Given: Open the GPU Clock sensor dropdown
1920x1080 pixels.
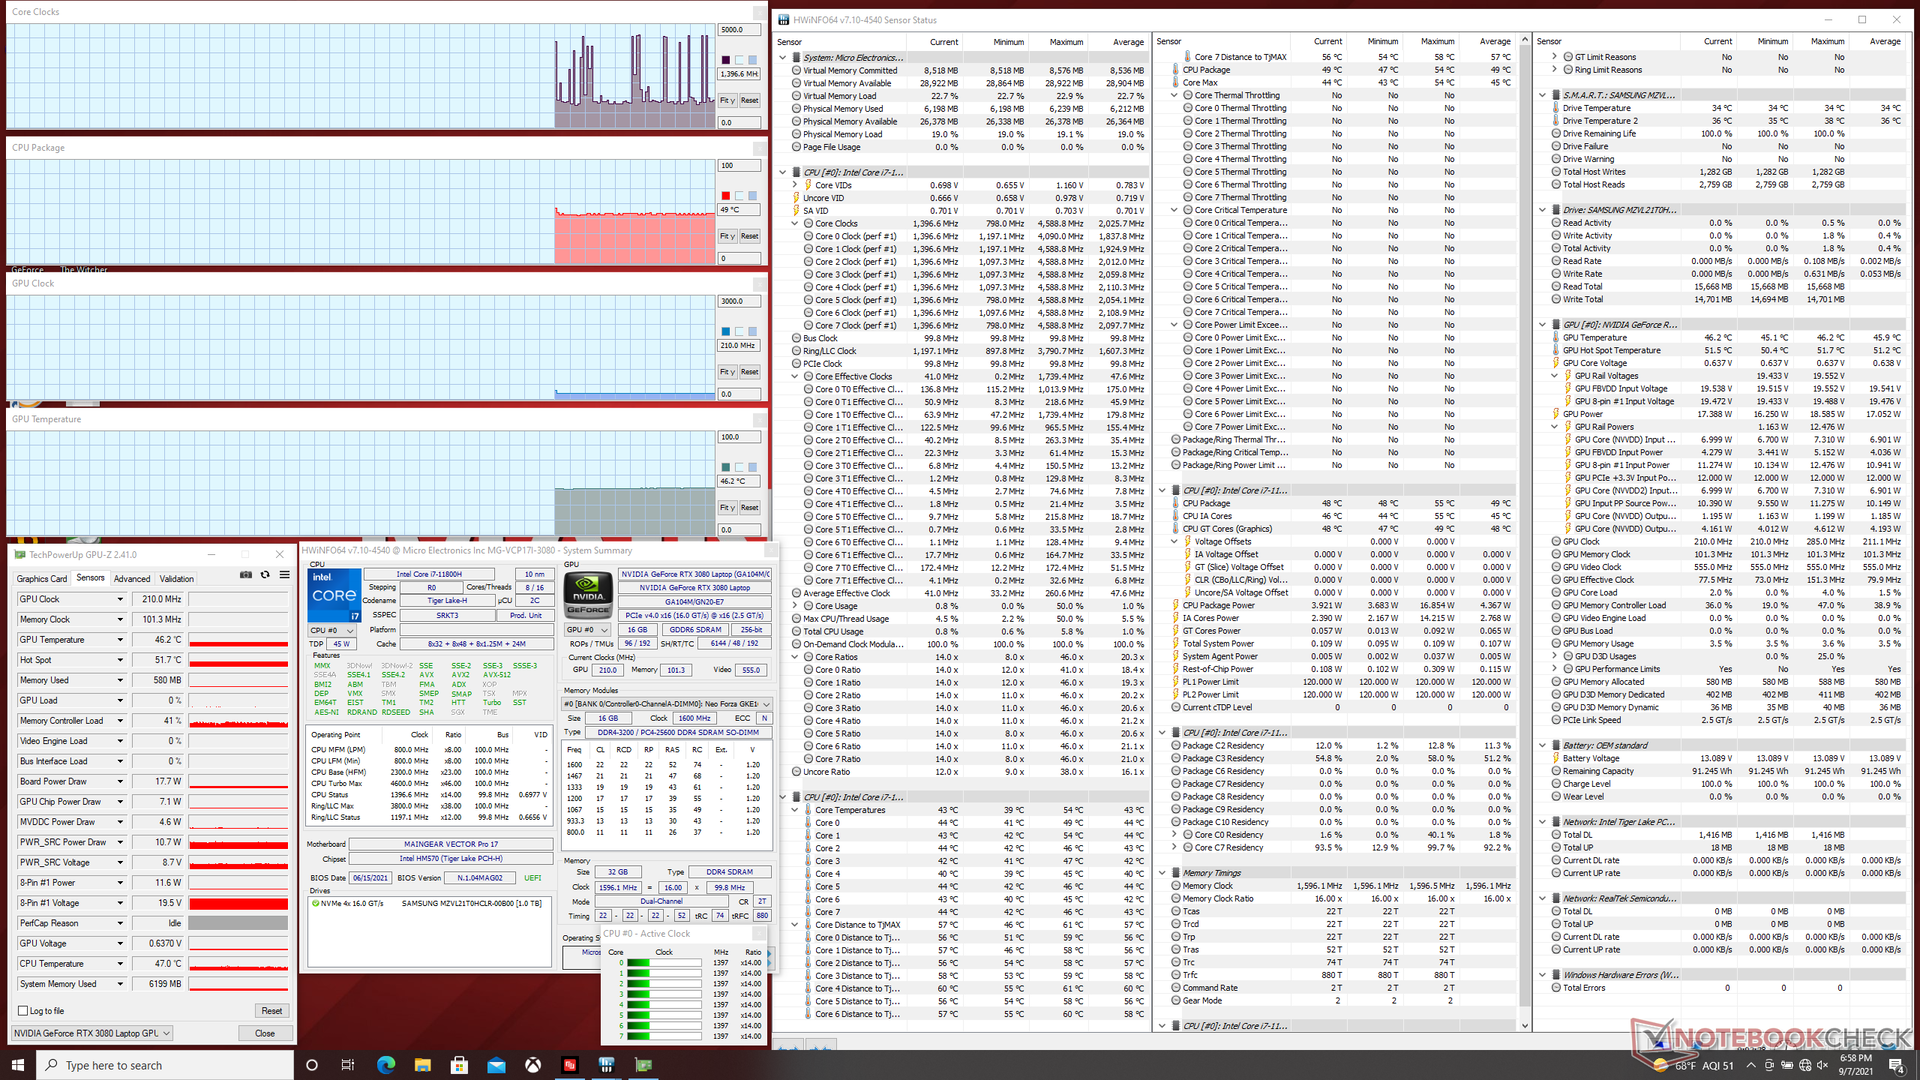Looking at the screenshot, I should coord(120,599).
